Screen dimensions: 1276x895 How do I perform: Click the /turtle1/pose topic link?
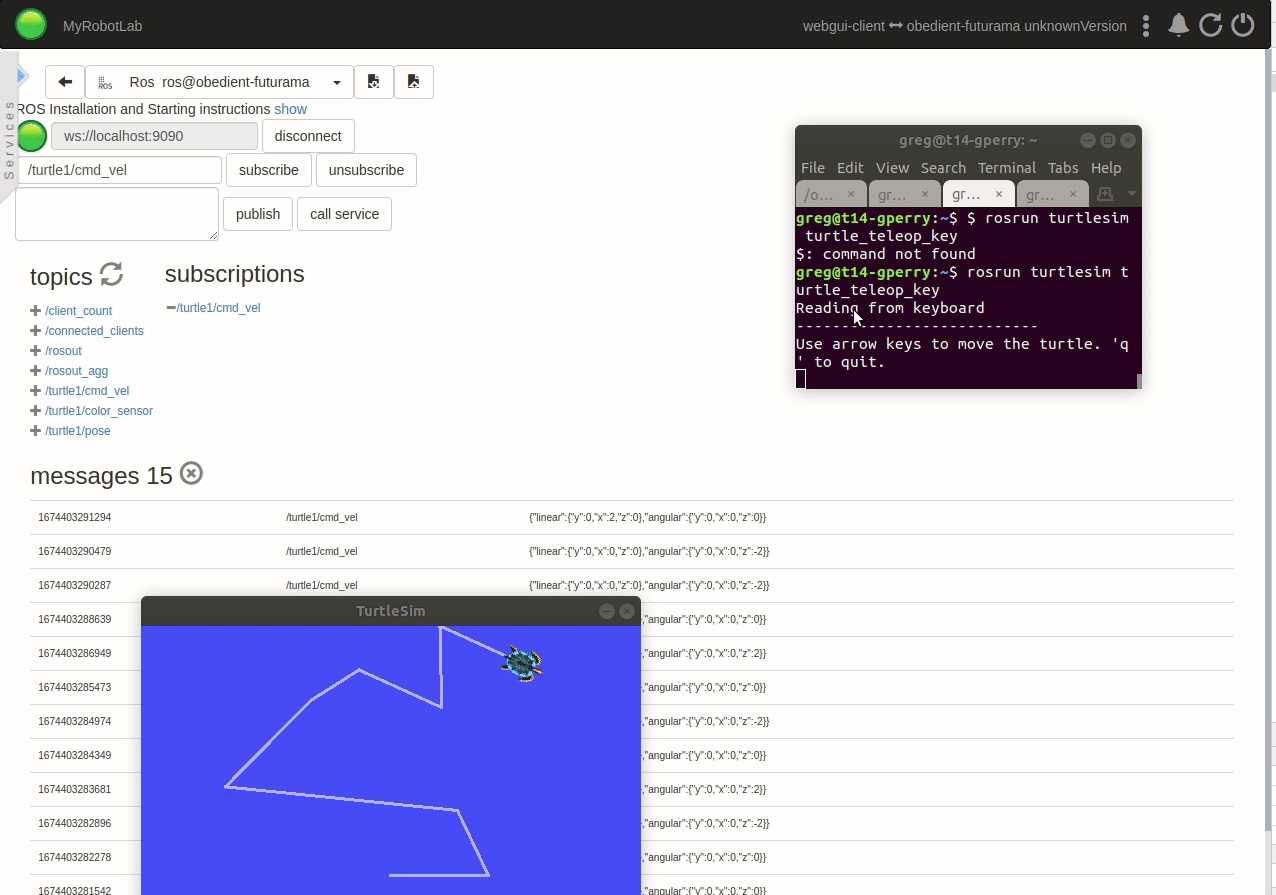click(x=78, y=431)
